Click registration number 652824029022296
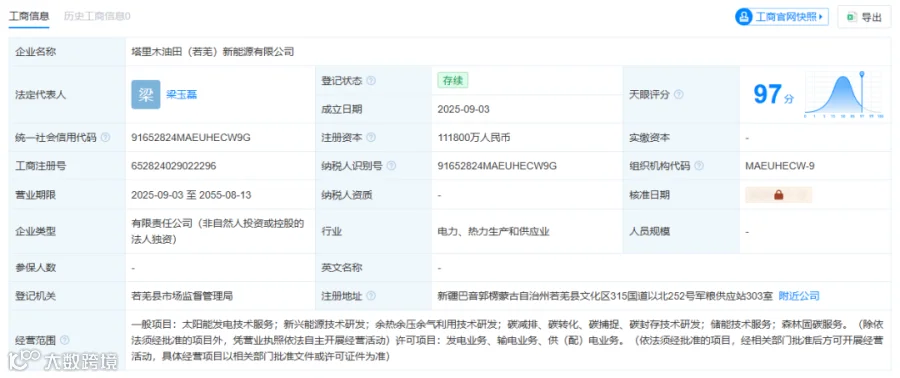Screen dimensions: 900x378 174,166
